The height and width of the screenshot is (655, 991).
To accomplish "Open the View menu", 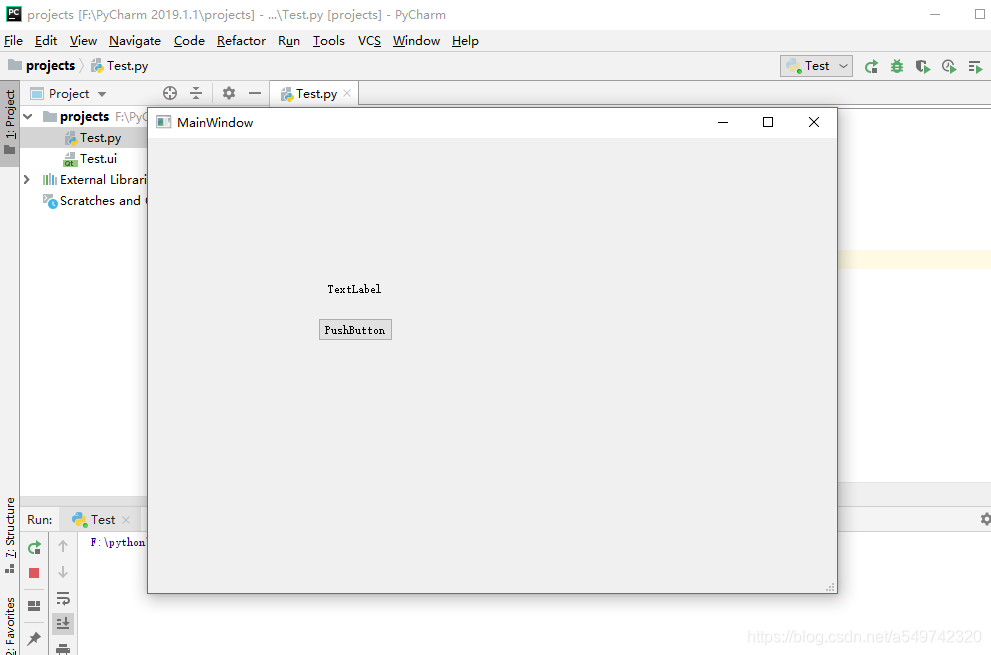I will point(83,40).
